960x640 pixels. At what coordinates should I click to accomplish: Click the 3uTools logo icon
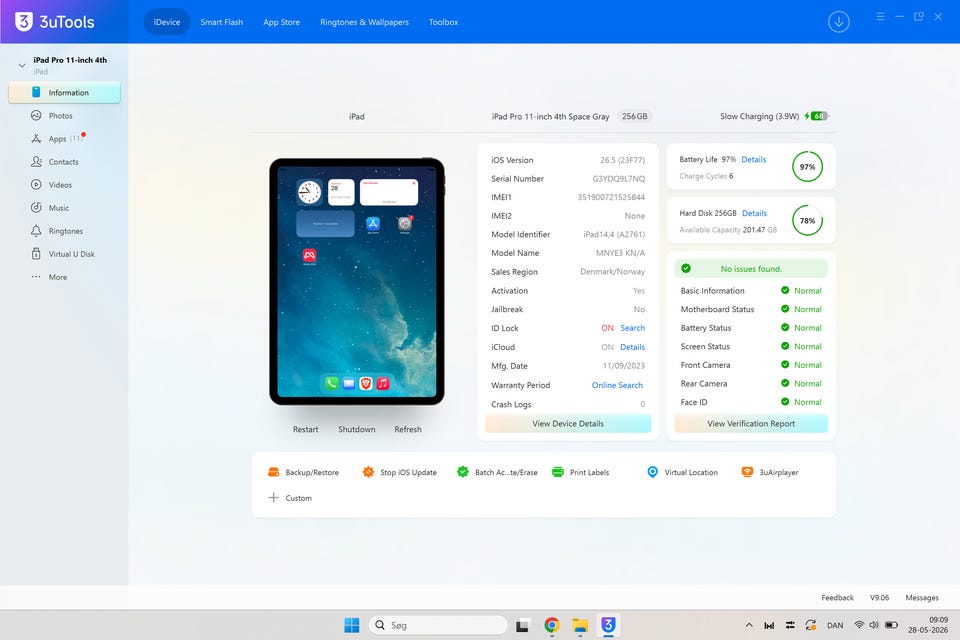(23, 21)
